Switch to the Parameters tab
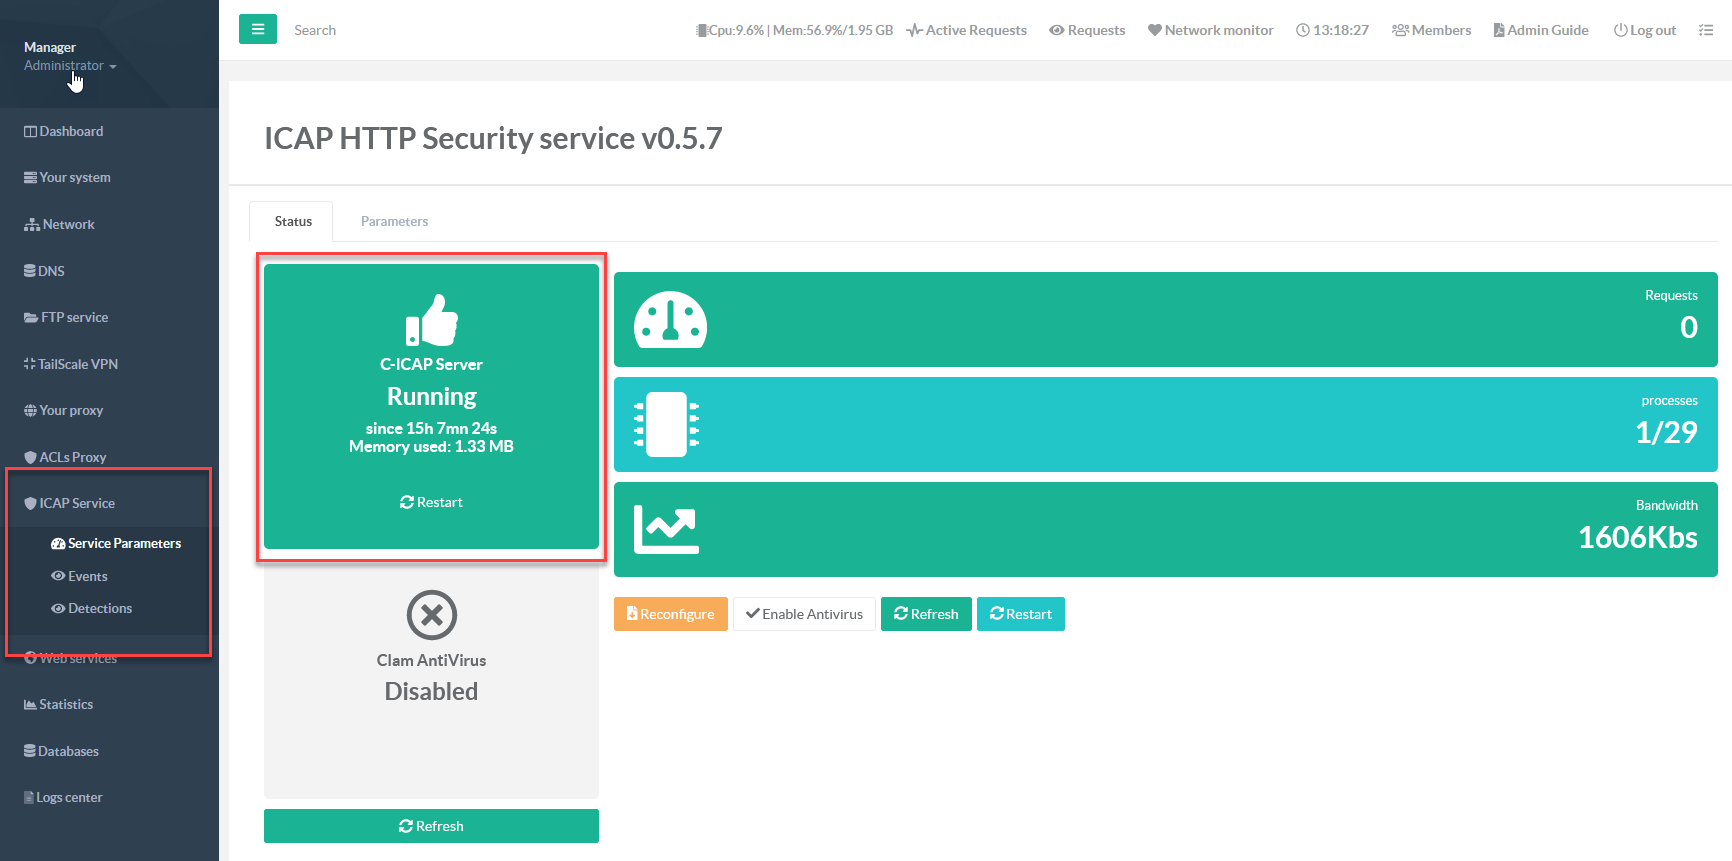The image size is (1732, 861). point(394,221)
